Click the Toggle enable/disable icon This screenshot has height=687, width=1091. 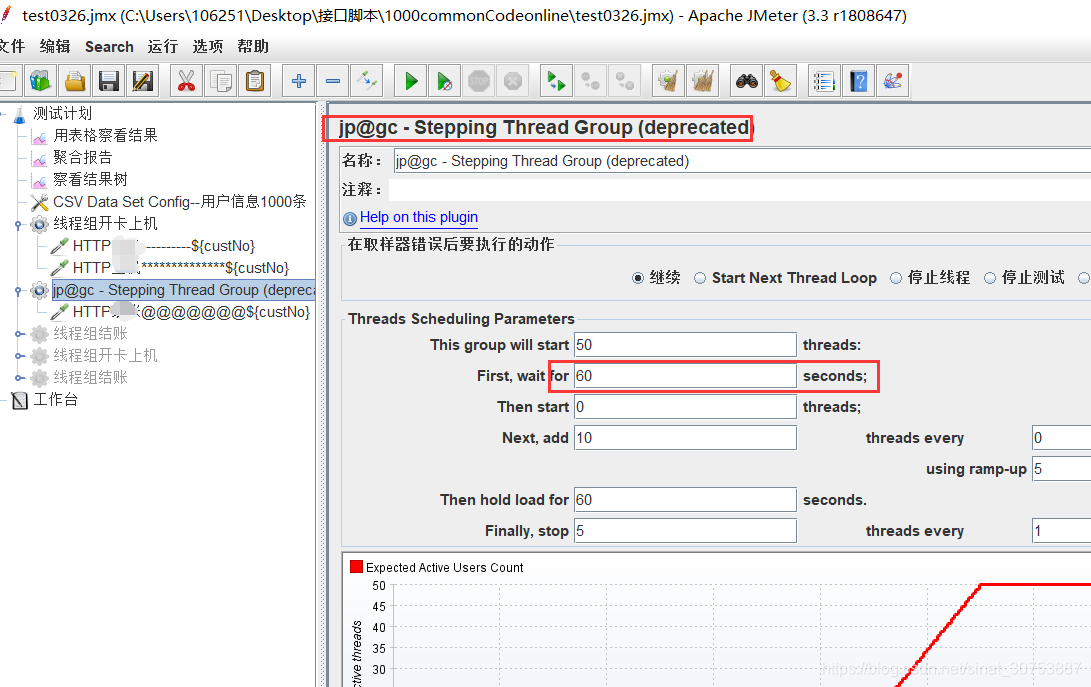coord(367,81)
